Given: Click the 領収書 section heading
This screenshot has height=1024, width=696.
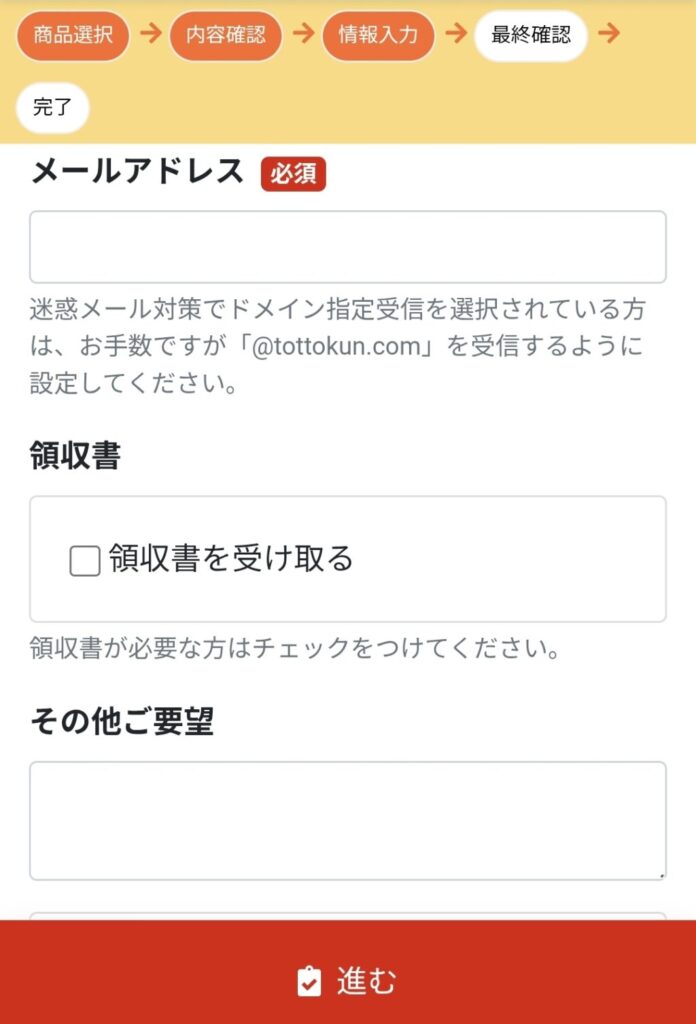Looking at the screenshot, I should coord(75,456).
